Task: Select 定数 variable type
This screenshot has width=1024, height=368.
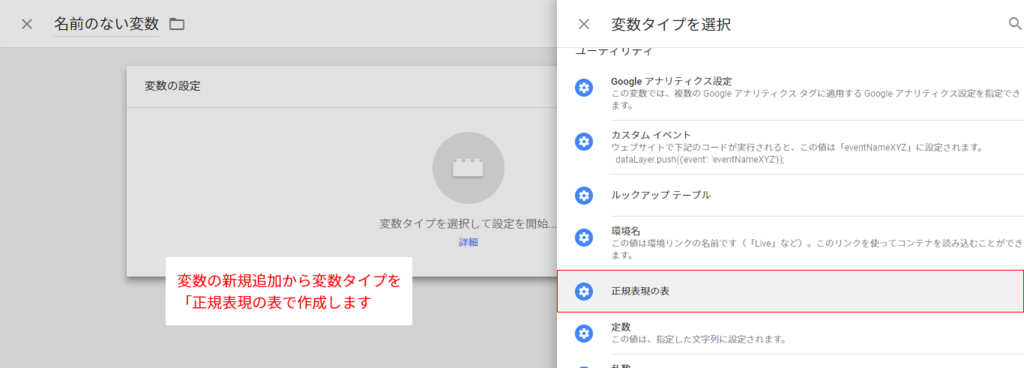Action: [790, 333]
